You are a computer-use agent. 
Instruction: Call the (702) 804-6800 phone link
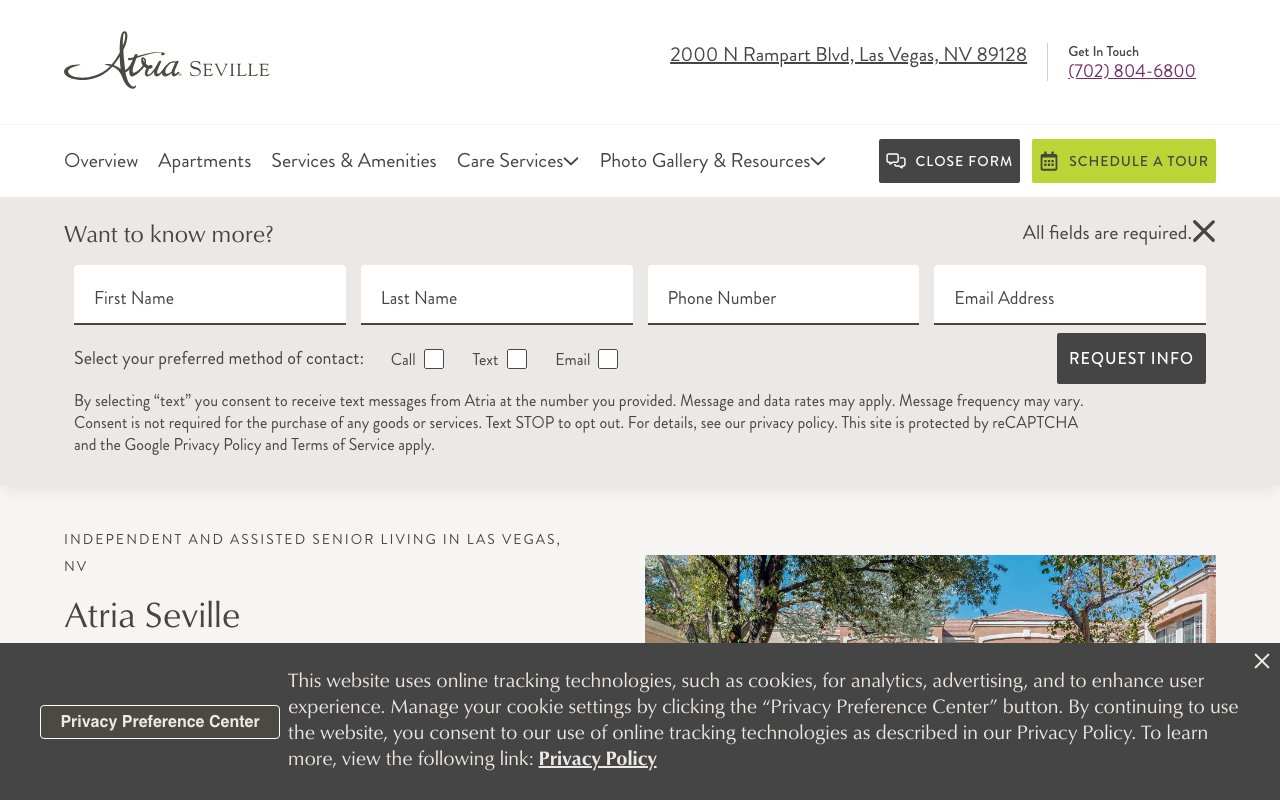pyautogui.click(x=1132, y=71)
